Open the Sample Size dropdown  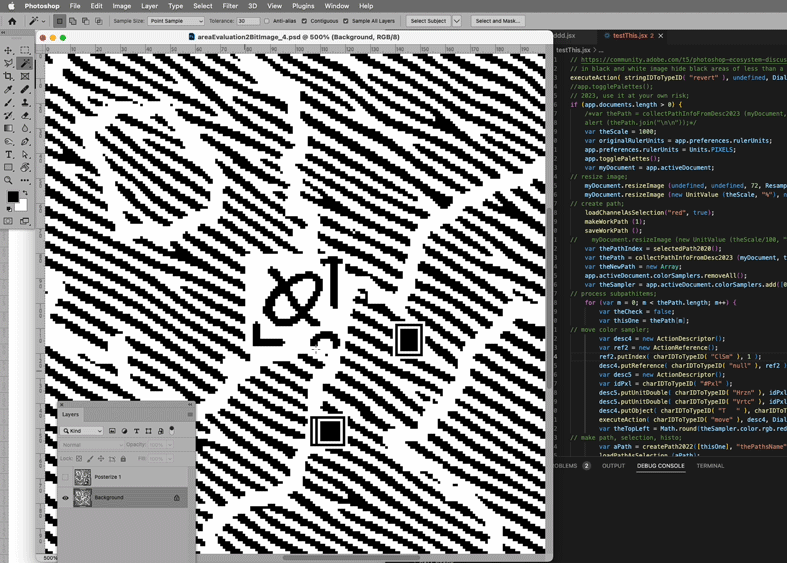click(176, 21)
